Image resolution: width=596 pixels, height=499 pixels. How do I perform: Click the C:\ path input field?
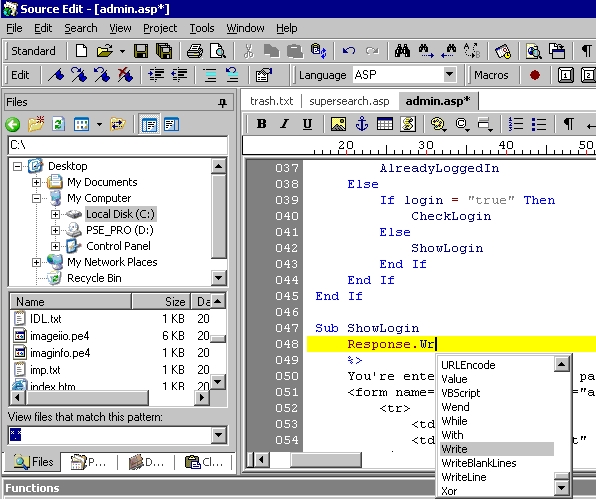[x=118, y=145]
